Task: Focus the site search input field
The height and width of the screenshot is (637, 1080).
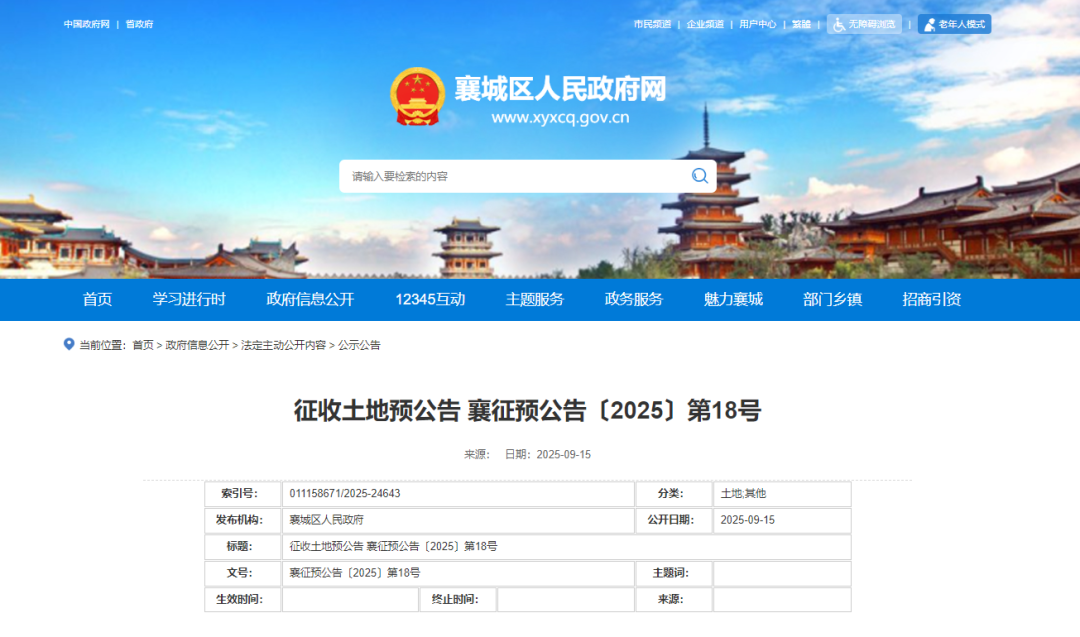Action: [510, 176]
